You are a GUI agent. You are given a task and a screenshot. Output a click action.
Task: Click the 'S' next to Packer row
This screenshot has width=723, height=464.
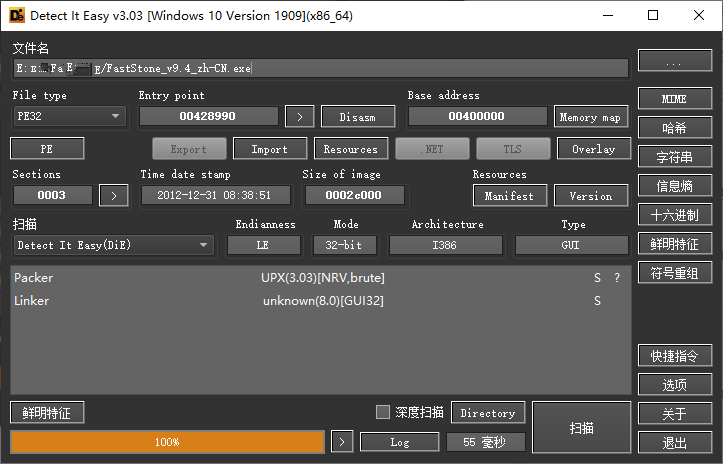[x=598, y=278]
